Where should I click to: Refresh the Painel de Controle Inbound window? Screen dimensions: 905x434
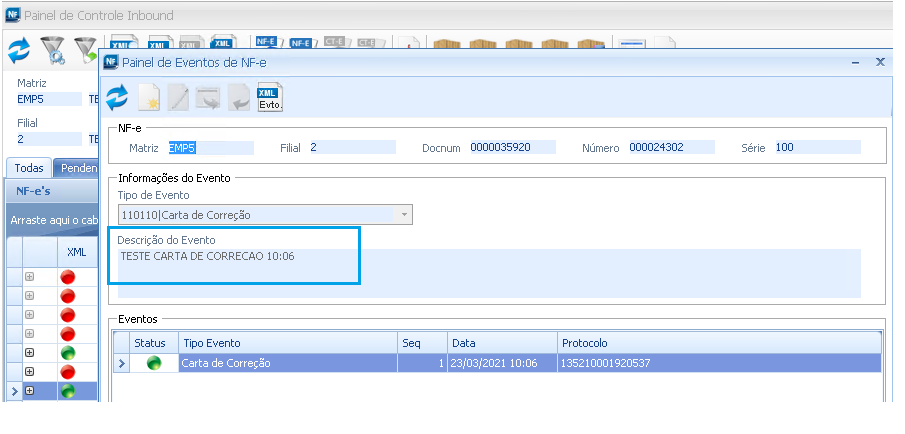19,51
